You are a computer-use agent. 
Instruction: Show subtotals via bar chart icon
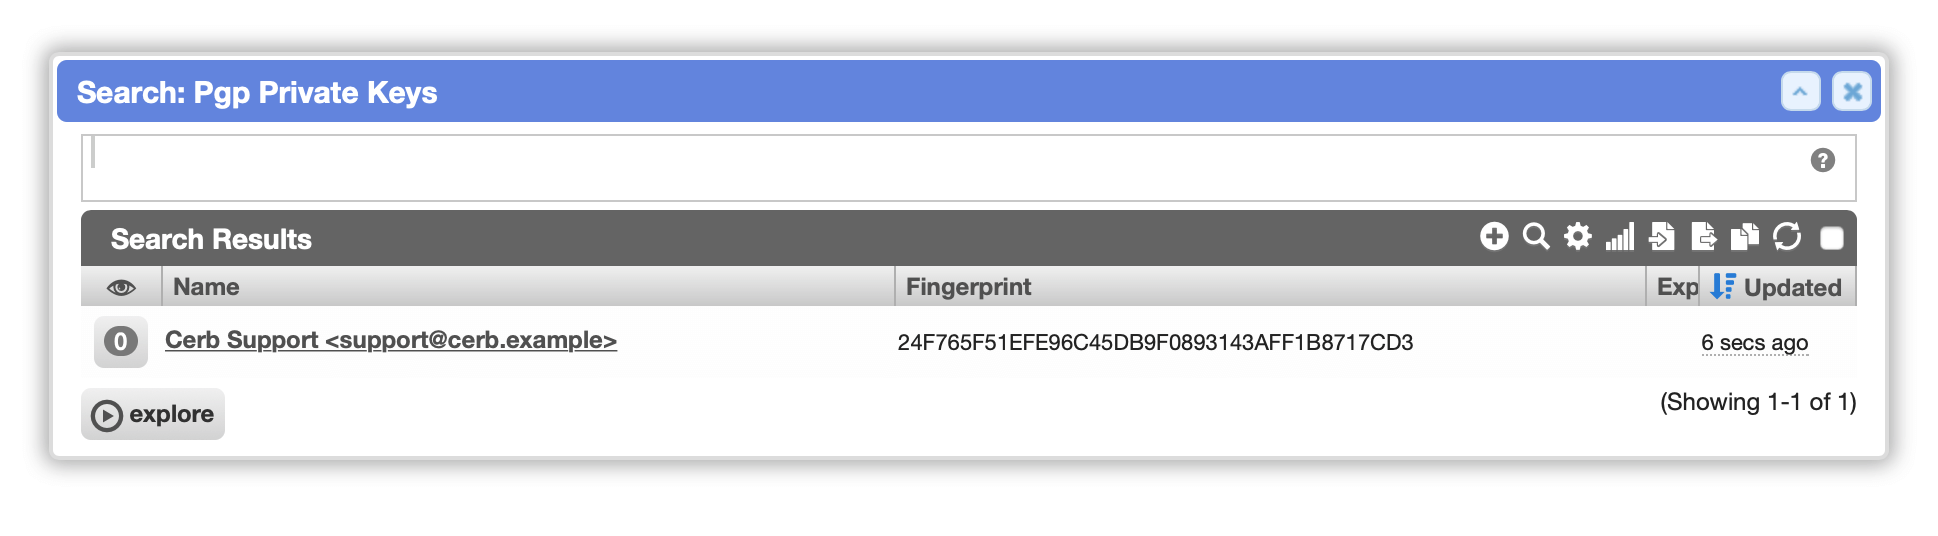coord(1620,237)
